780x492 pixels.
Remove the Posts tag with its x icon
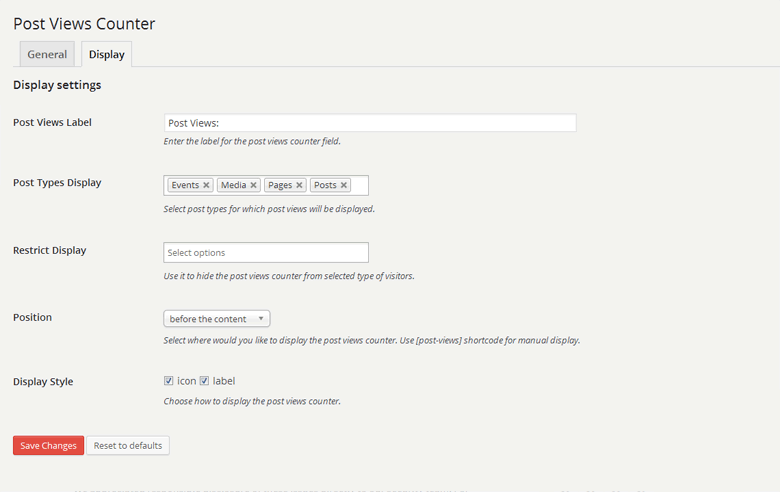[x=344, y=185]
